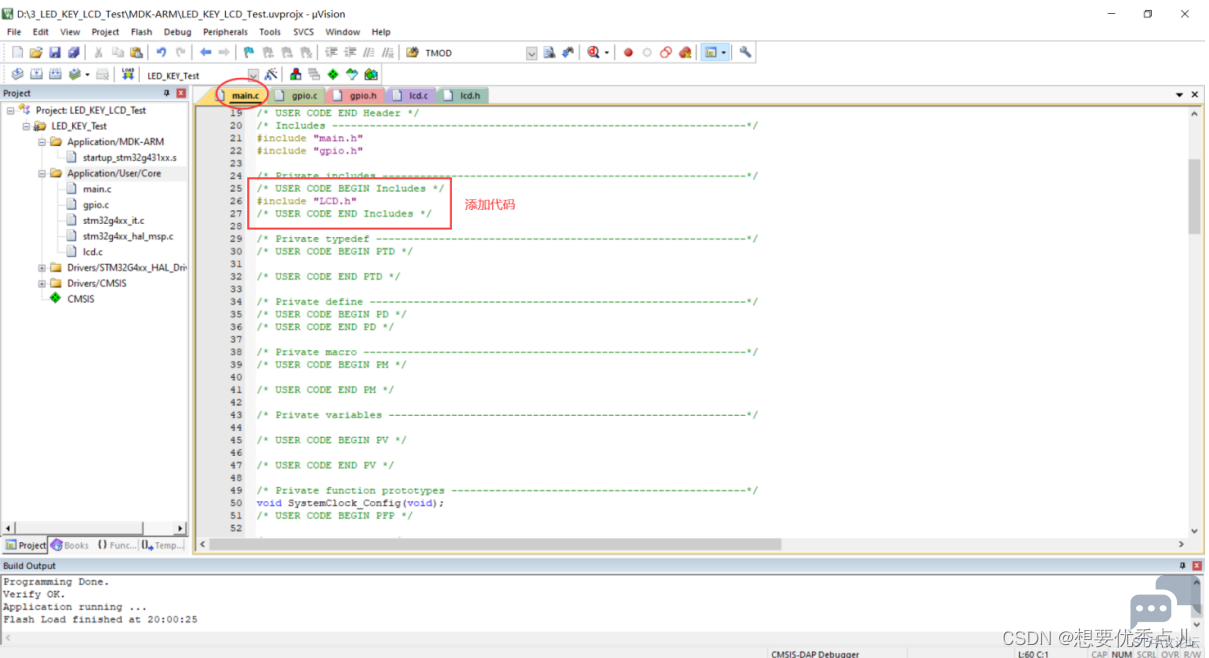1209x658 pixels.
Task: Open the TMOD find combo dropdown
Action: (532, 53)
